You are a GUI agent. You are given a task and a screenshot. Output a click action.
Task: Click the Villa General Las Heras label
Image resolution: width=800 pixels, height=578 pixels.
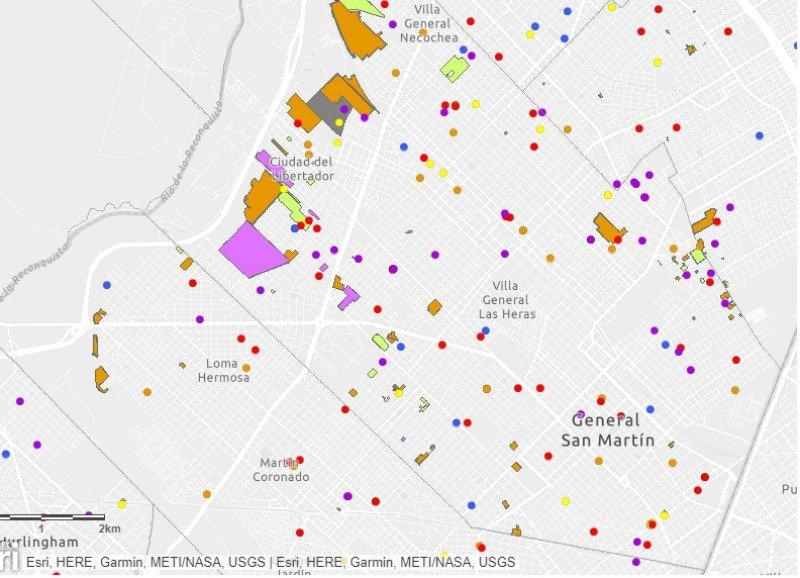[x=507, y=300]
